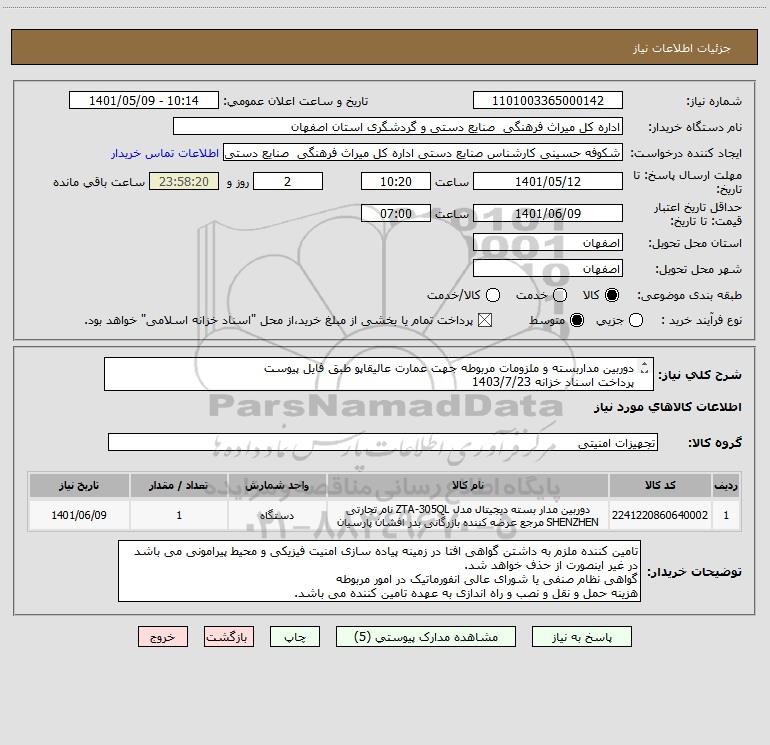
Task: Select the متوسط purchase type radio
Action: pyautogui.click(x=577, y=320)
